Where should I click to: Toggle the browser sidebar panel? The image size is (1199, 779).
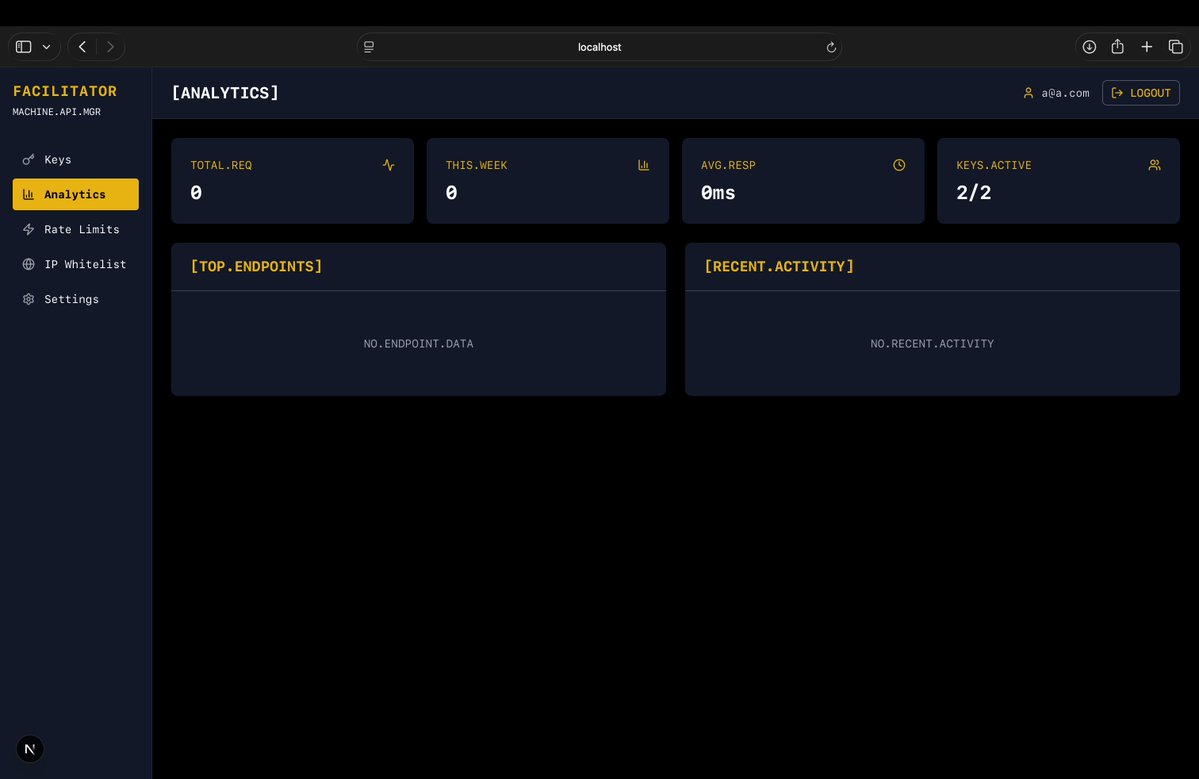coord(23,47)
